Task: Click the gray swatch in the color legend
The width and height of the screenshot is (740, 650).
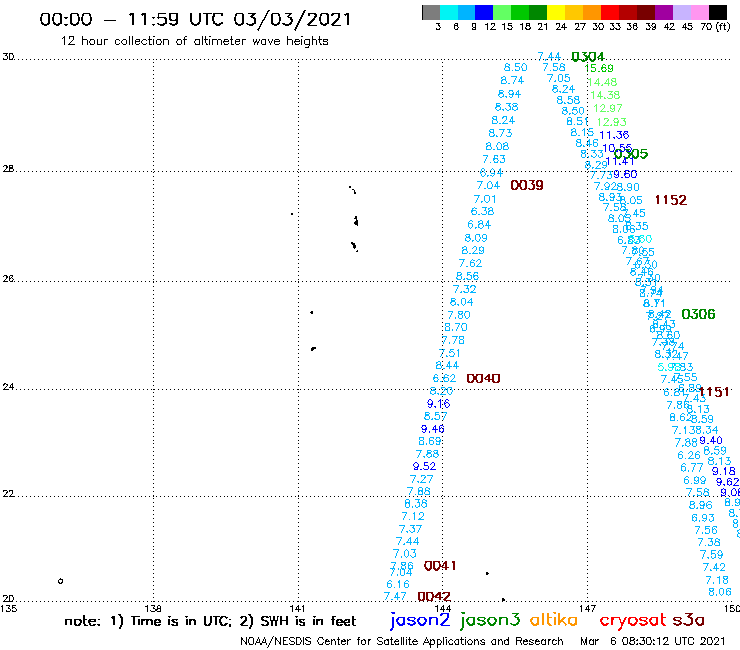Action: coord(431,12)
